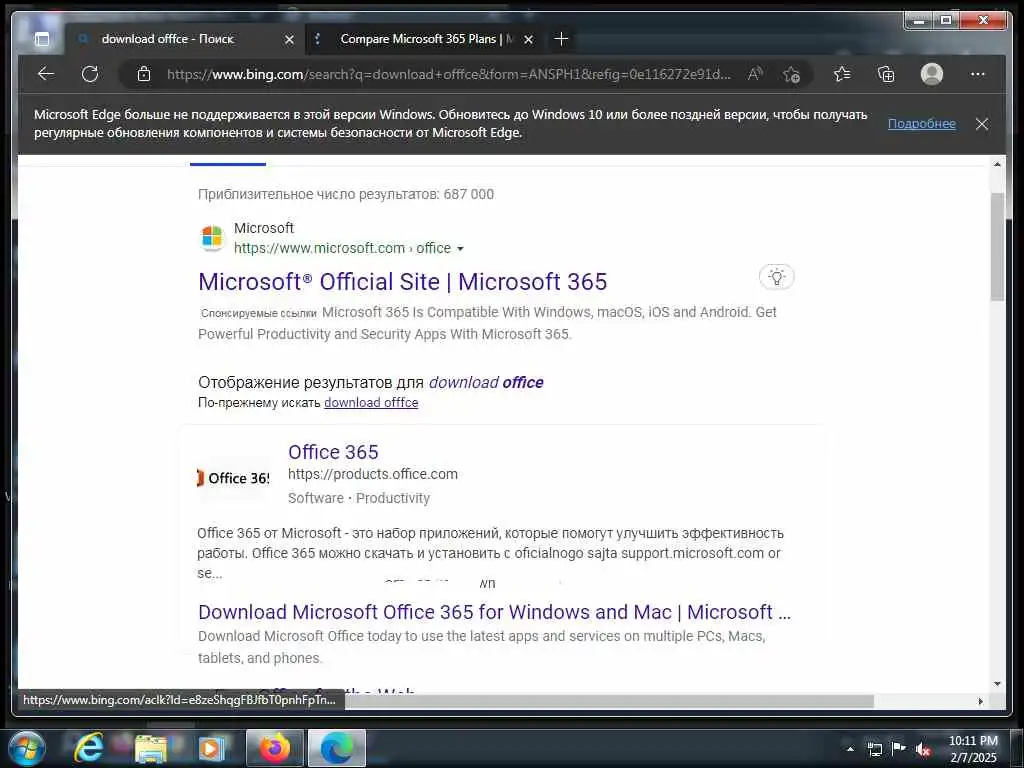Expand the dropdown arrow after microsoft.com › office
This screenshot has height=768, width=1024.
pos(460,249)
